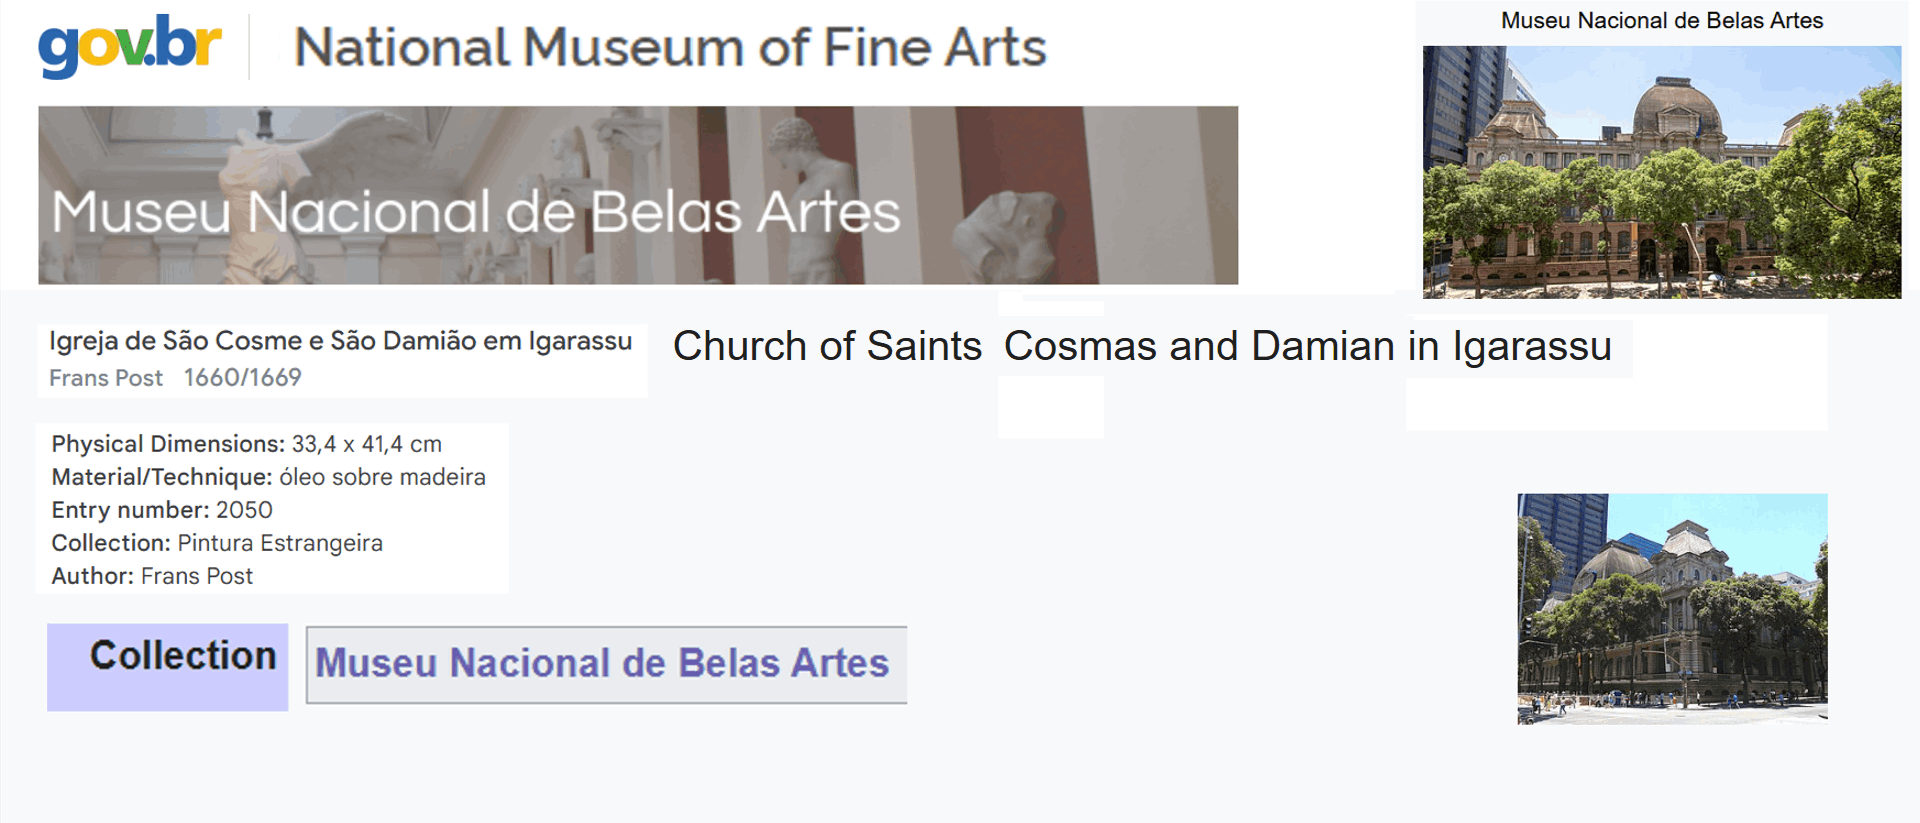Open the purple Museu Nacional de Belas Artes link
Viewport: 1920px width, 823px height.
click(x=602, y=664)
